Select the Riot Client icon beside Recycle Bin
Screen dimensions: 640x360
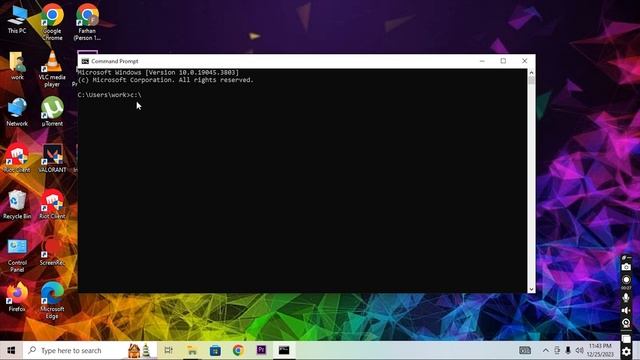[52, 205]
